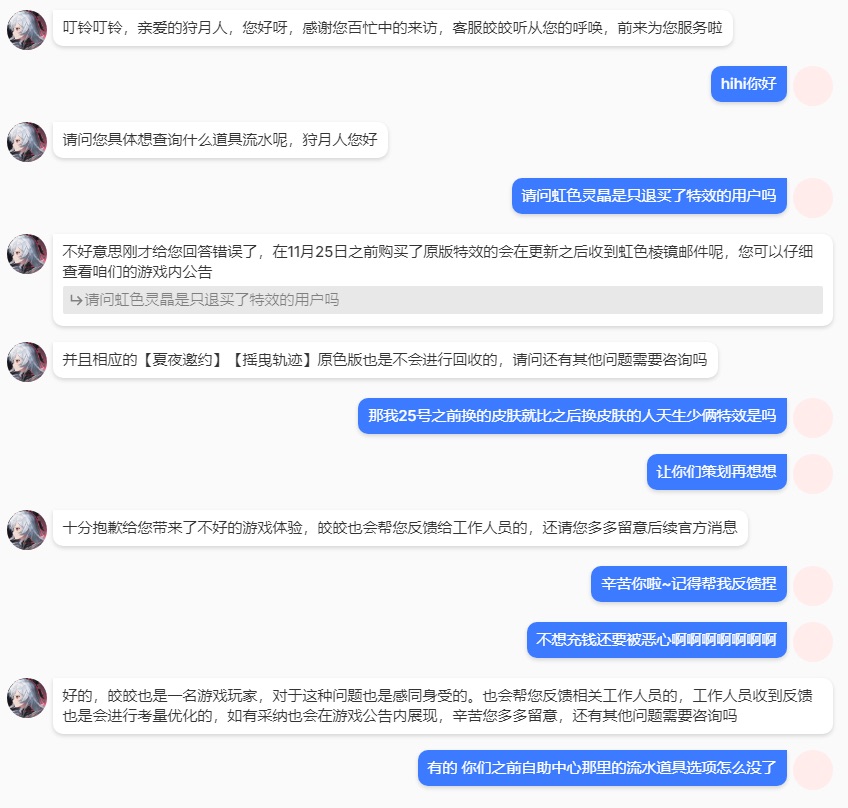This screenshot has height=808, width=848.
Task: Click the message '那我25号之前换的皮肤...'
Action: tap(572, 416)
